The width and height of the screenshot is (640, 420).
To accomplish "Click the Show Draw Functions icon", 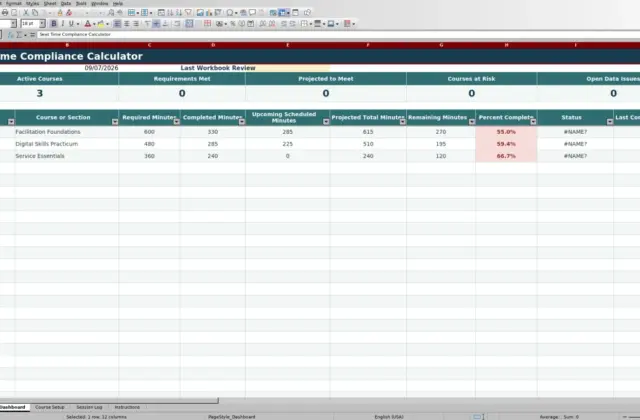I will click(307, 13).
